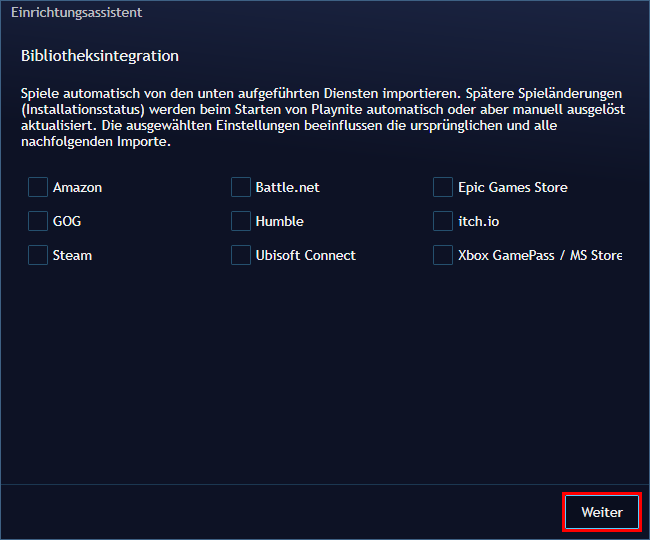Viewport: 650px width, 540px height.
Task: Click the "Battle.net" label text
Action: point(287,188)
